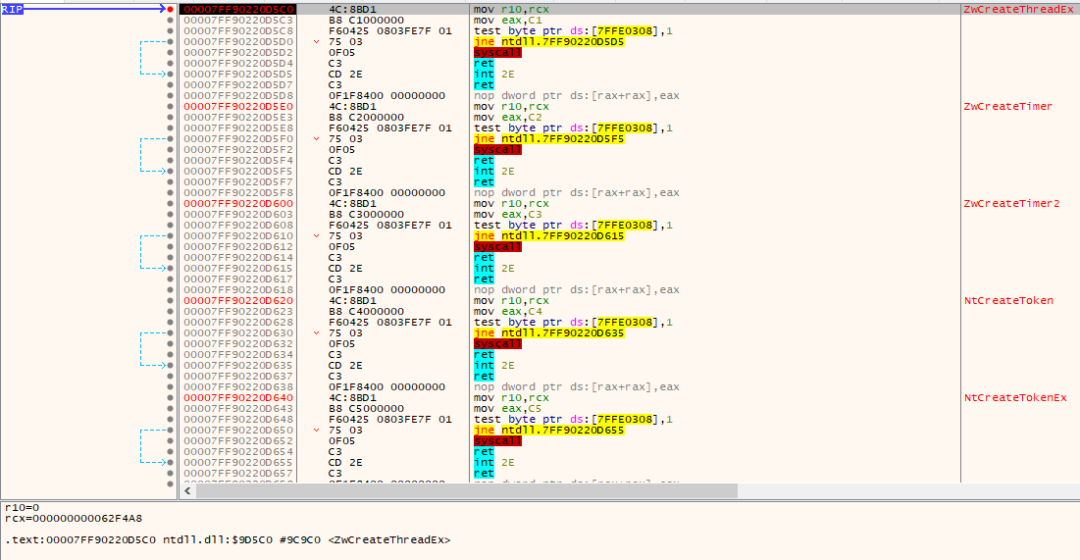
Task: Toggle breakpoint dot for address 00007FF90220D5C3
Action: (170, 20)
